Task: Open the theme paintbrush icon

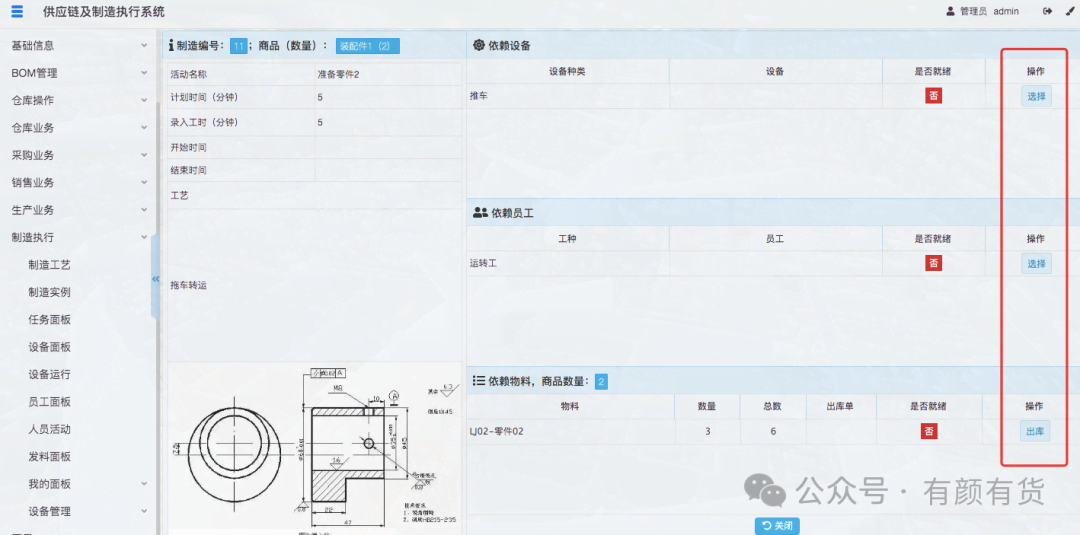Action: click(1068, 12)
